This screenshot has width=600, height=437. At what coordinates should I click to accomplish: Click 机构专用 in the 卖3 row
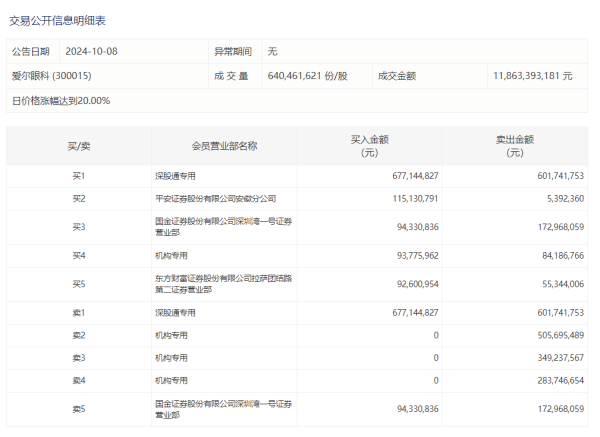pyautogui.click(x=171, y=358)
